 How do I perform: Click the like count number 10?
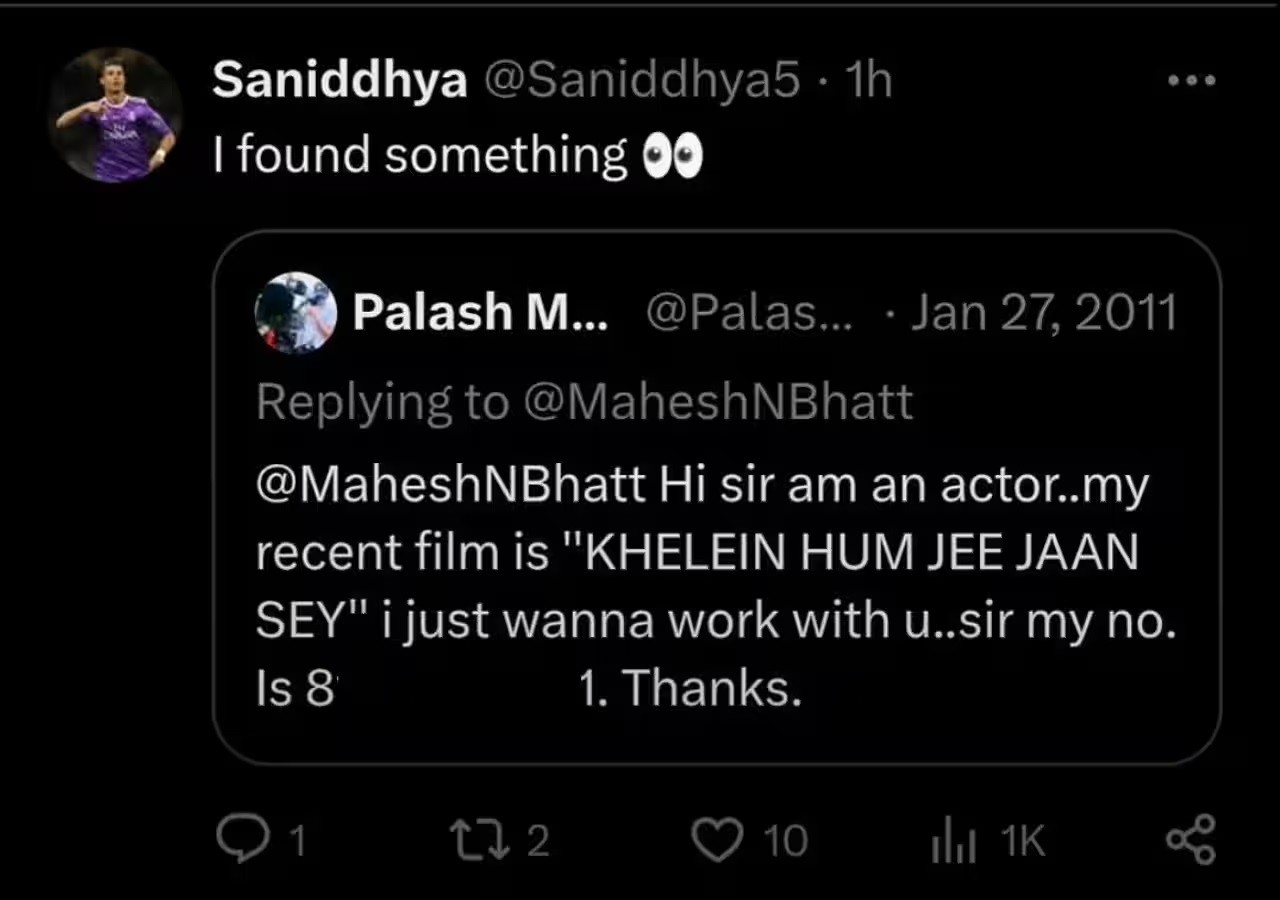point(786,842)
